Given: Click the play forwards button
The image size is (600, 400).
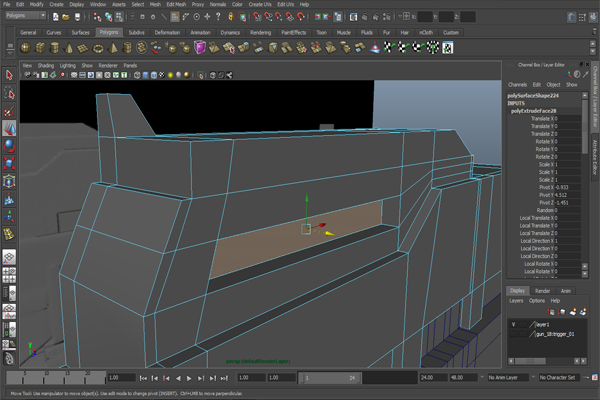Looking at the screenshot, I should point(189,378).
